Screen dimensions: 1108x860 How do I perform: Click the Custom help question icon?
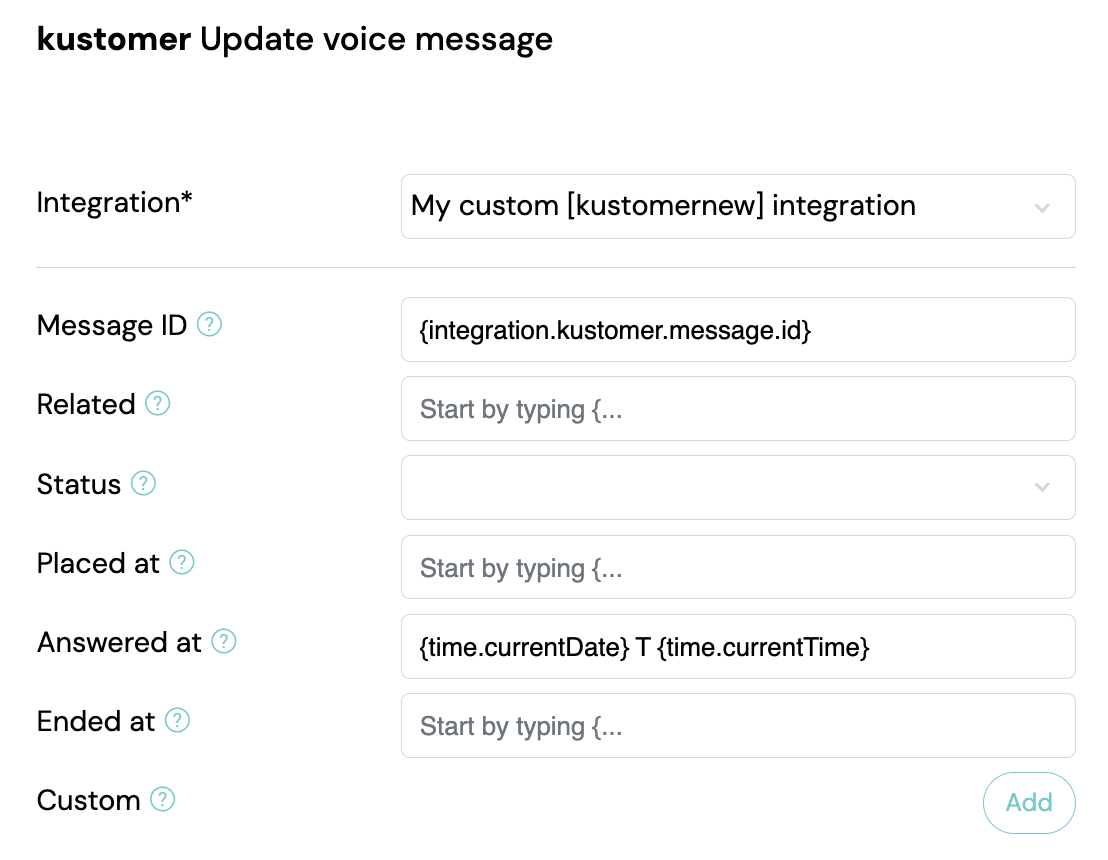(163, 800)
